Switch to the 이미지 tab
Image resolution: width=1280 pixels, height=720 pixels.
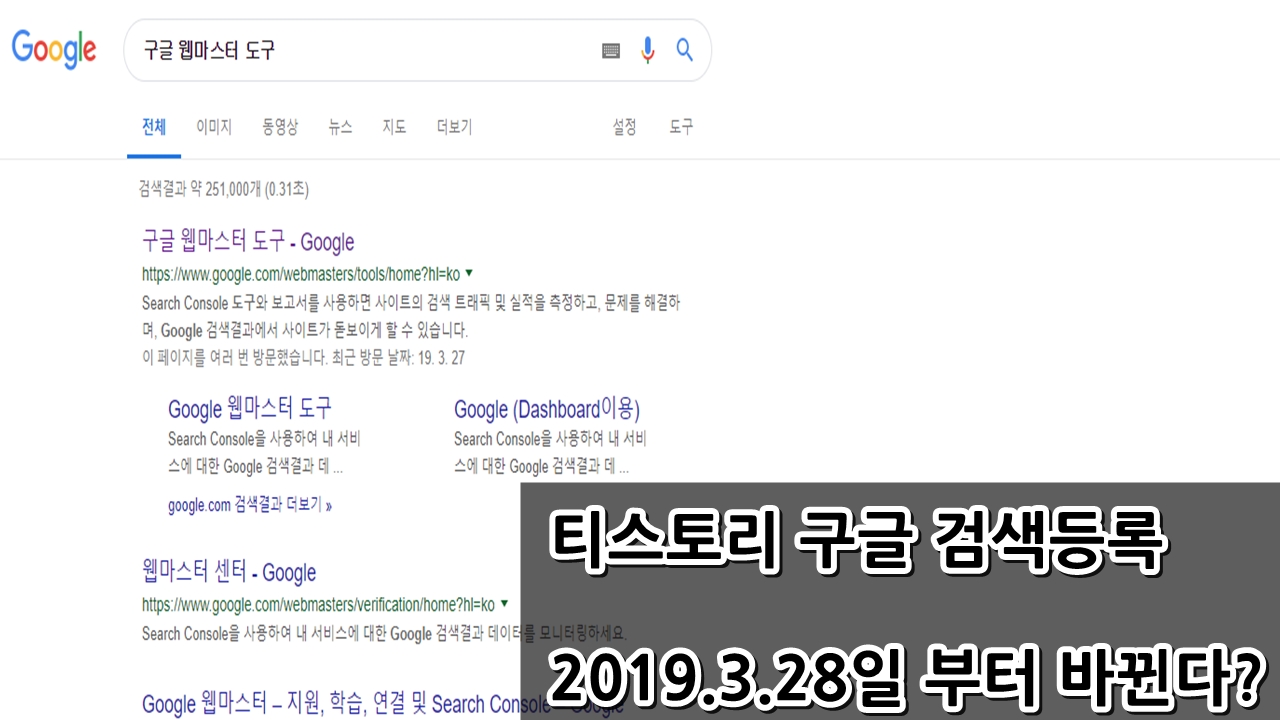[x=214, y=127]
